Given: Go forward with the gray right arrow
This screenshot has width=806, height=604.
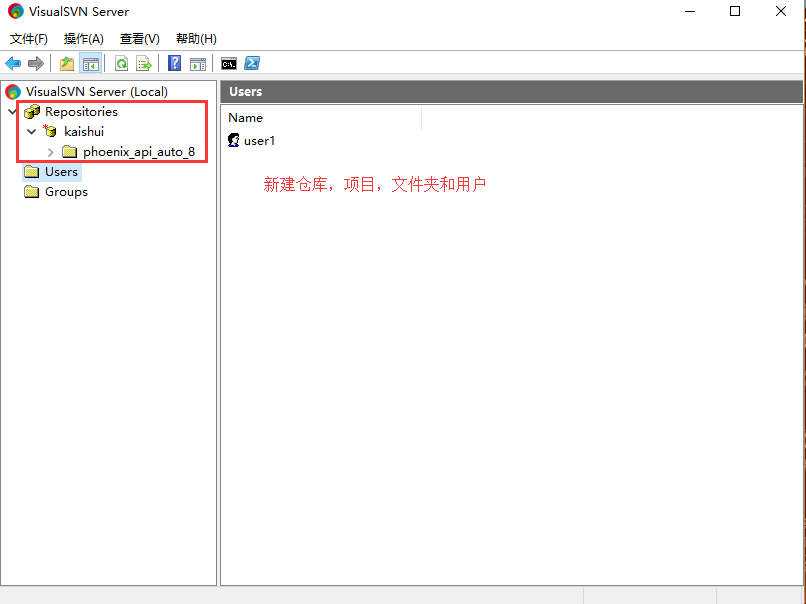Looking at the screenshot, I should pyautogui.click(x=35, y=64).
